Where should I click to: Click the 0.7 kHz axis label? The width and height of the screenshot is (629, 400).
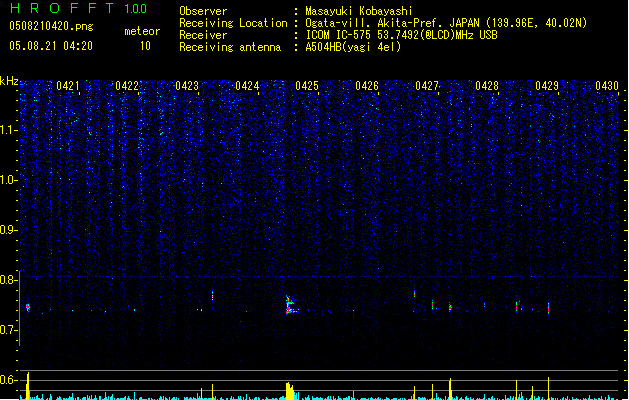pyautogui.click(x=8, y=330)
